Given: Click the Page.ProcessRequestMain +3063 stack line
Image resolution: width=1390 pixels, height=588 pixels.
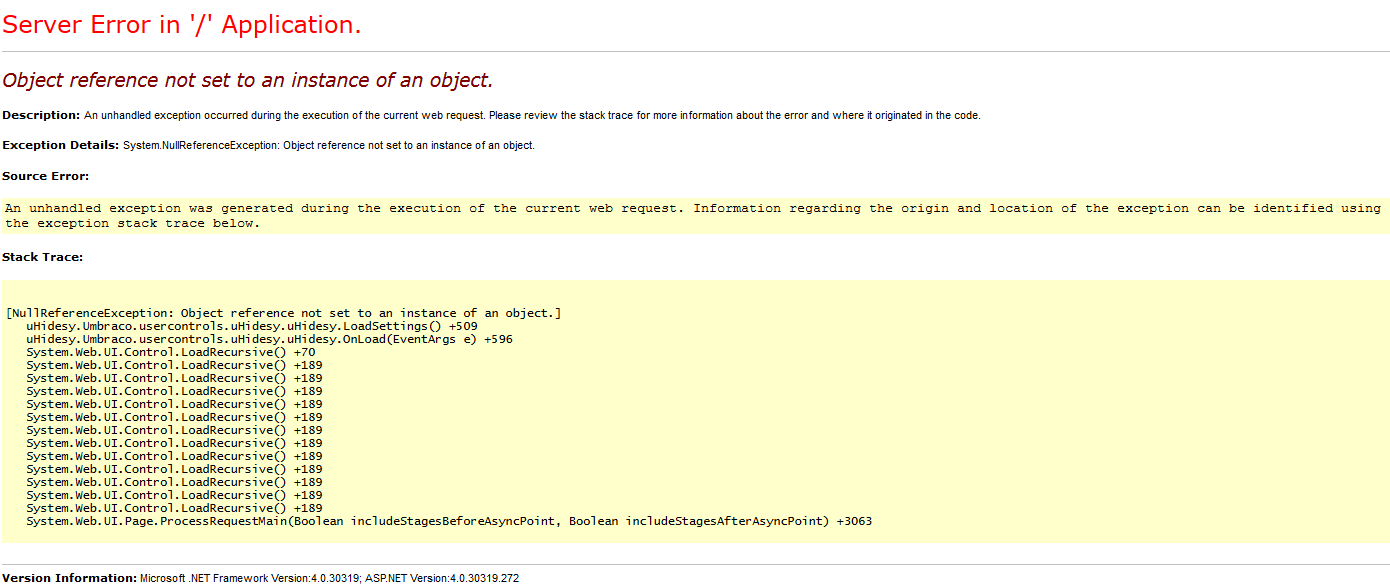Looking at the screenshot, I should (449, 521).
